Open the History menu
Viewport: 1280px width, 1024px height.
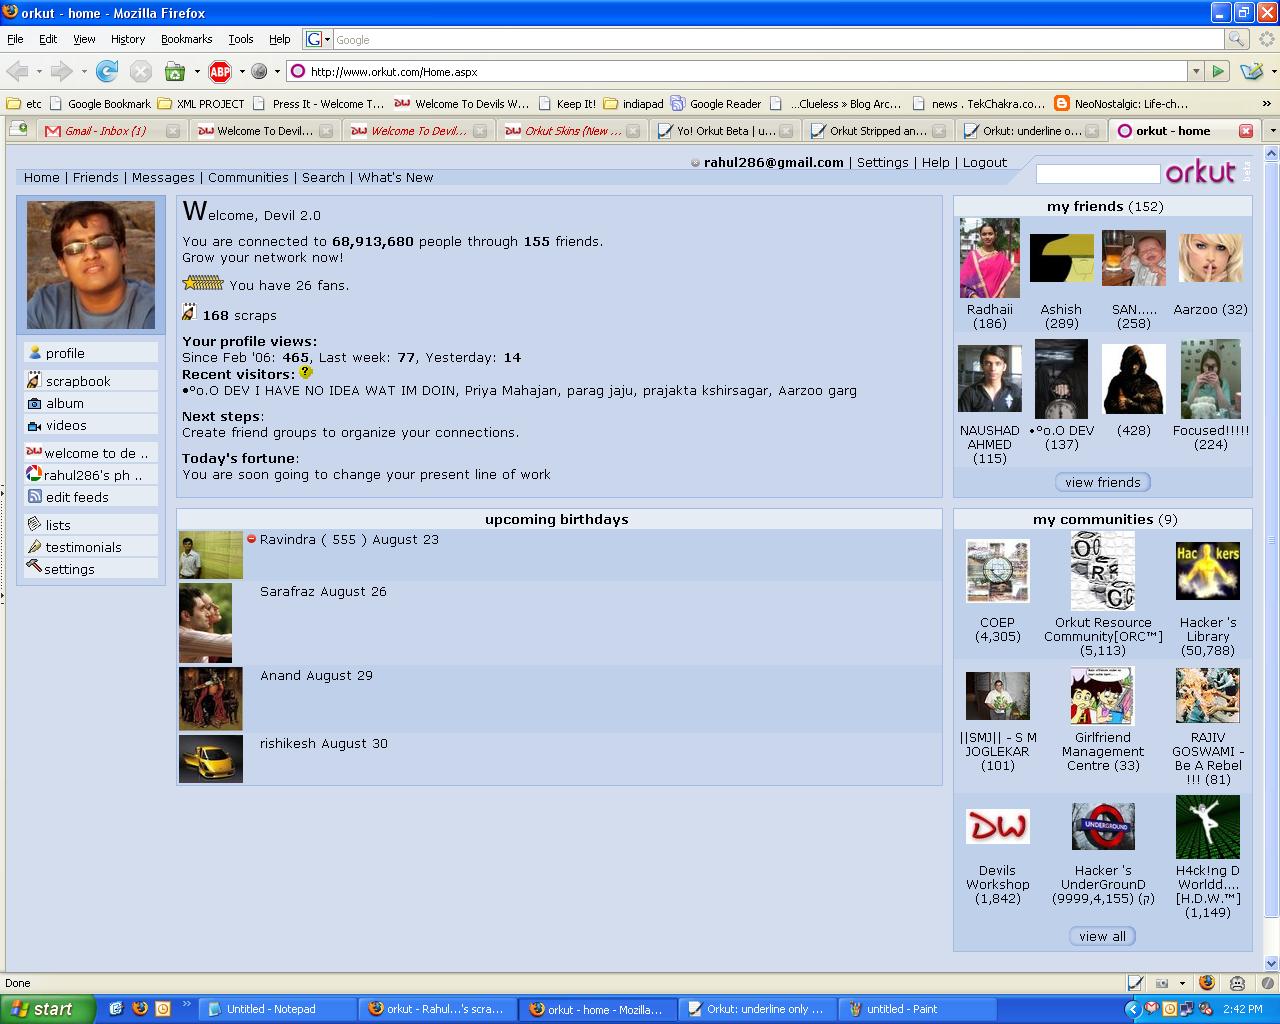click(128, 39)
